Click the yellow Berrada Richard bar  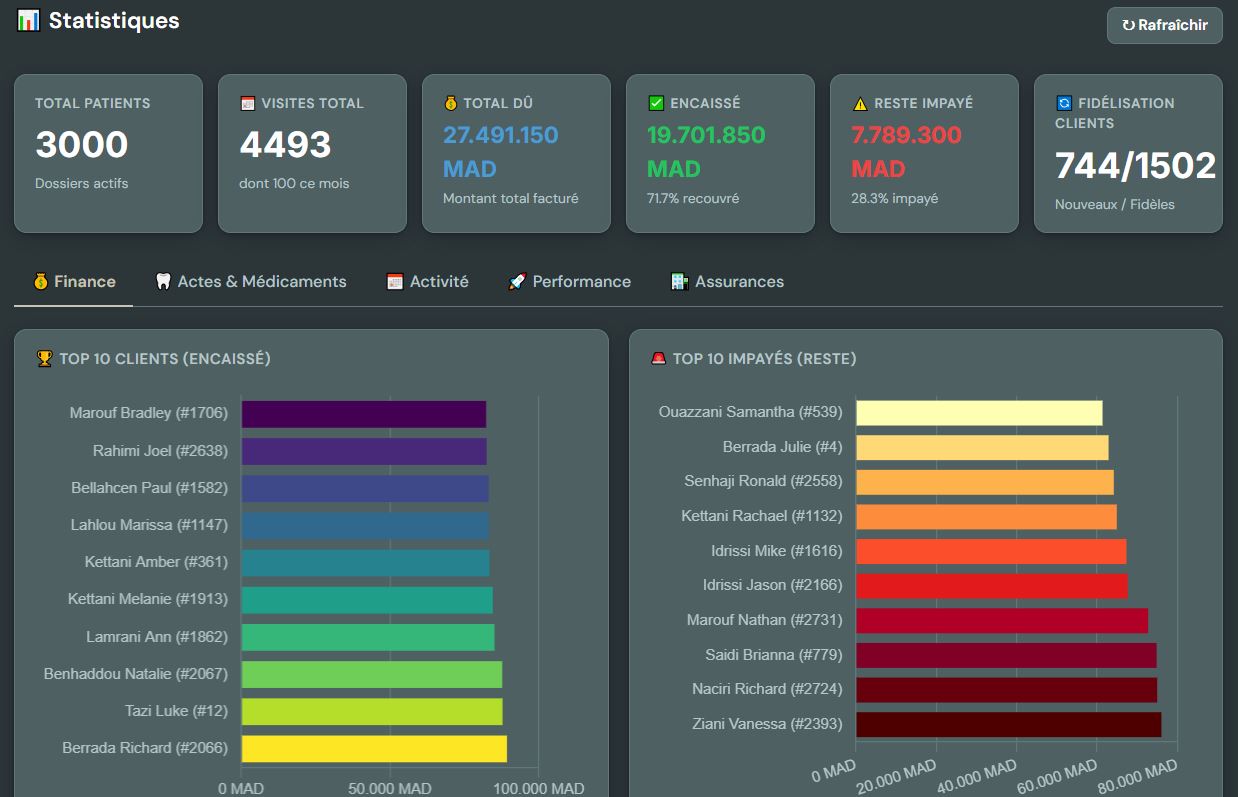pos(374,749)
